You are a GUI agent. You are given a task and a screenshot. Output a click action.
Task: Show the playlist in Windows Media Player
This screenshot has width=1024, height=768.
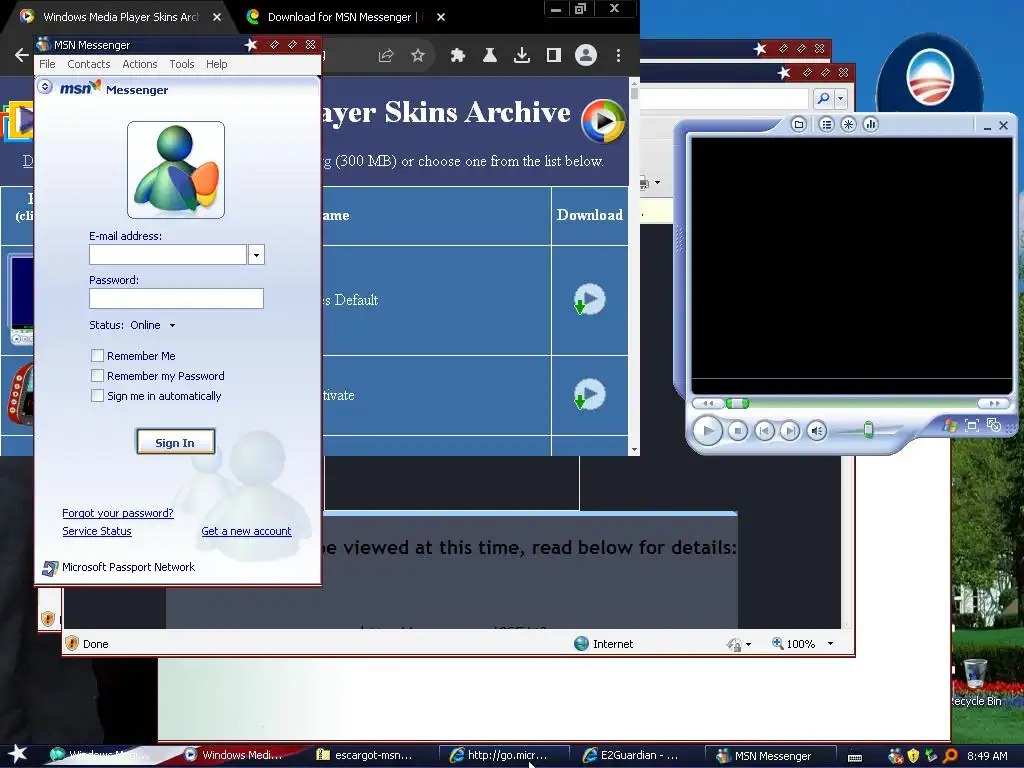coord(826,124)
